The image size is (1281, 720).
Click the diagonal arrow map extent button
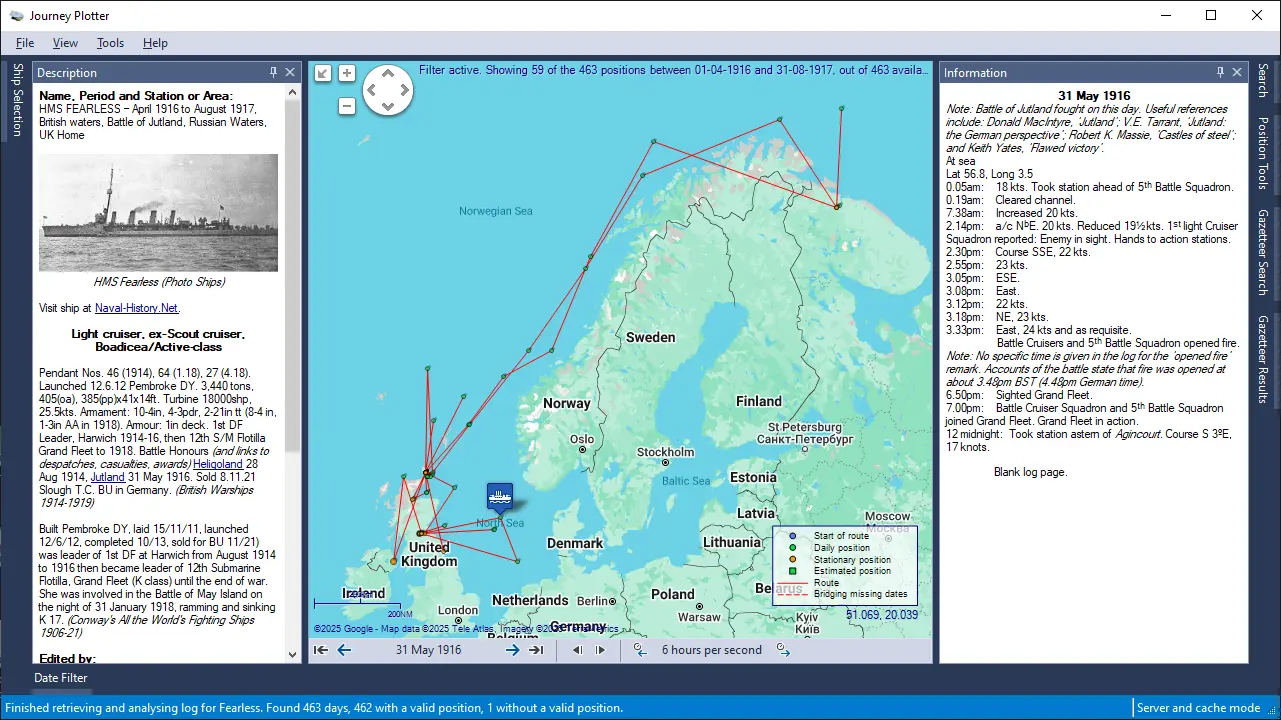[x=323, y=73]
